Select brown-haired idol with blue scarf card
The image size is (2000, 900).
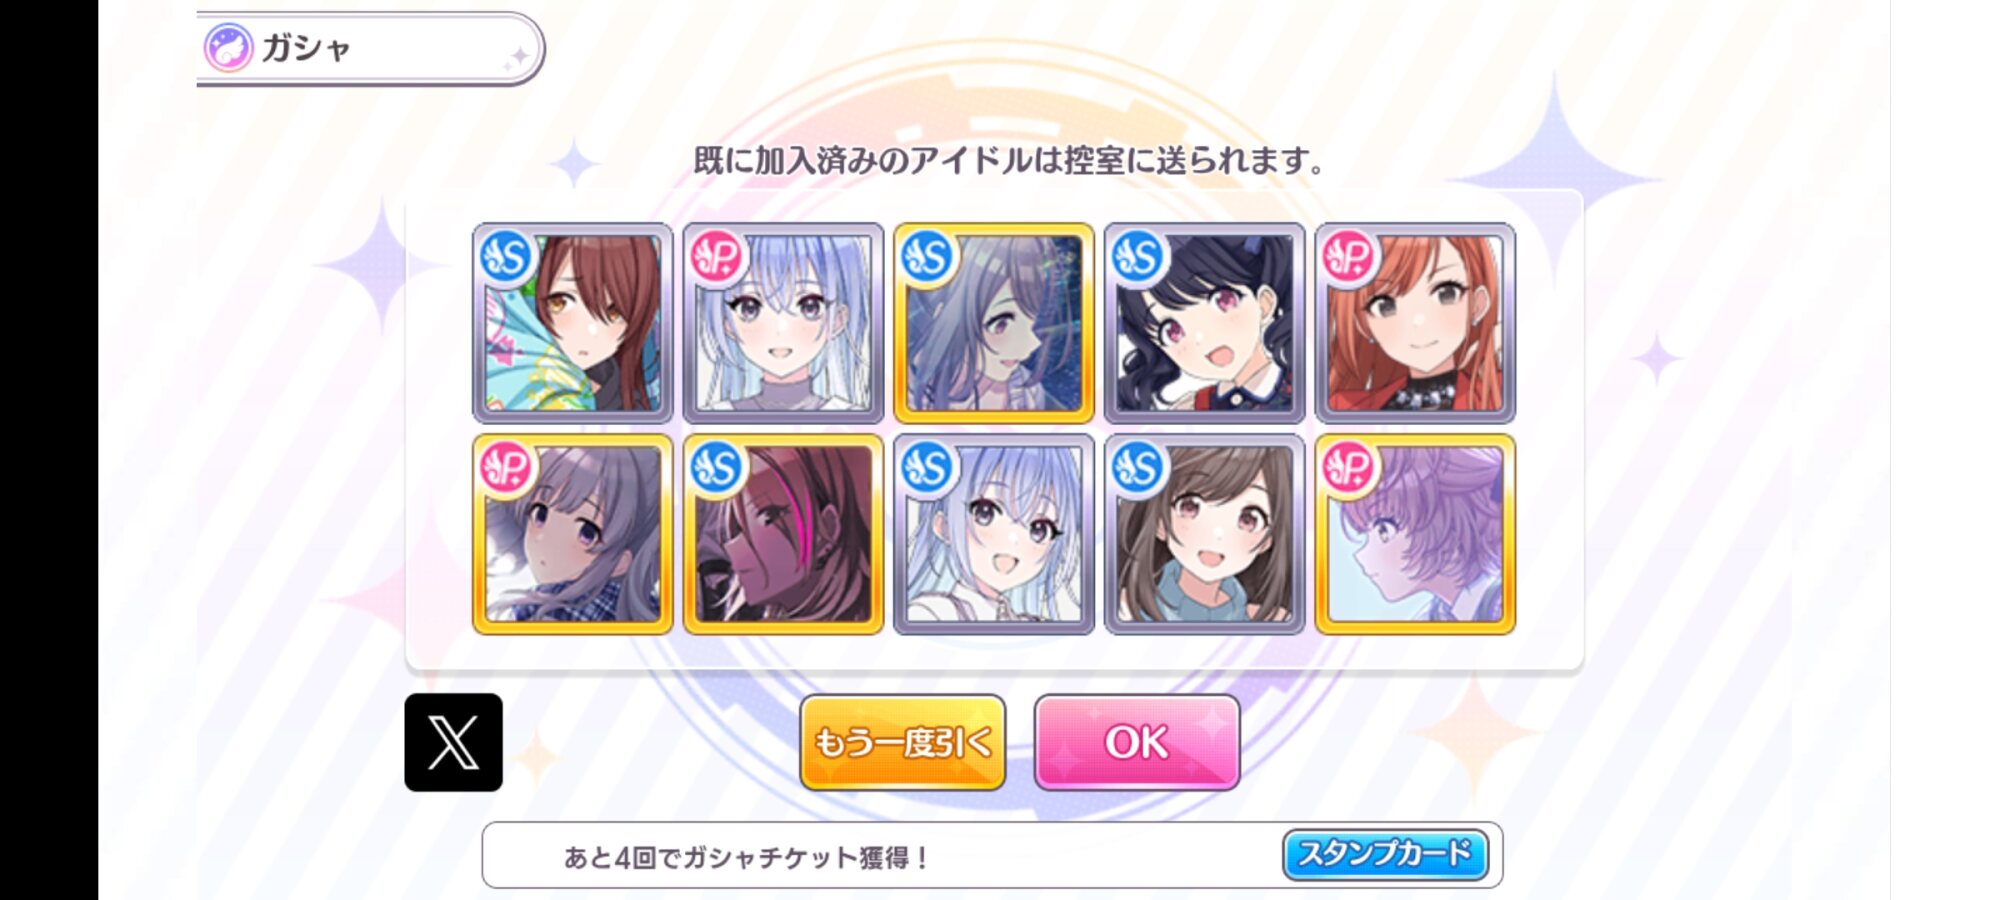[x=1204, y=534]
